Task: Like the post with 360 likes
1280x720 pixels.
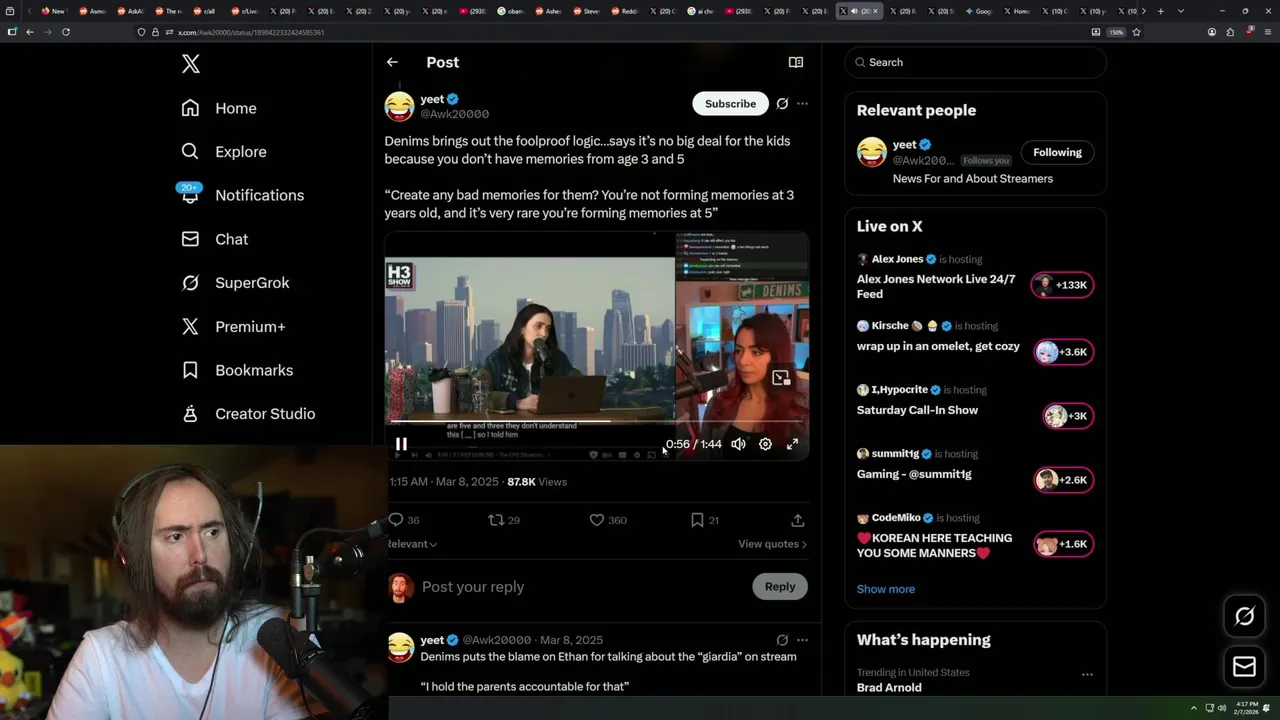Action: coord(608,520)
